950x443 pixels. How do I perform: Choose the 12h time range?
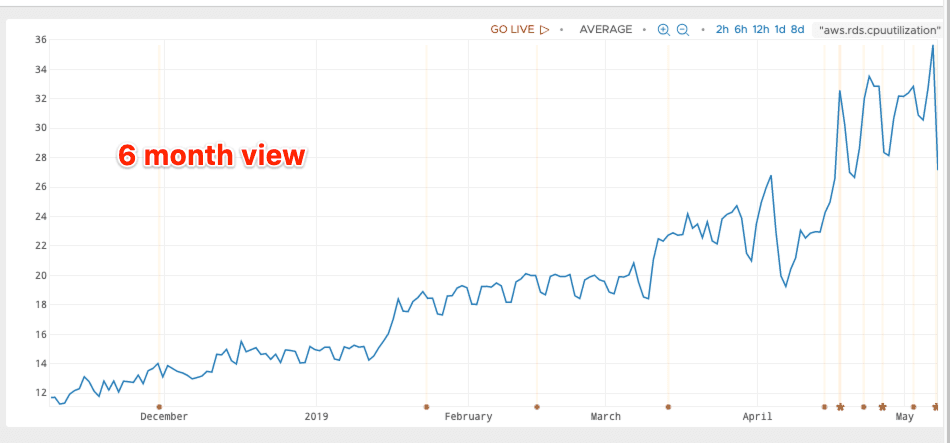click(x=761, y=29)
